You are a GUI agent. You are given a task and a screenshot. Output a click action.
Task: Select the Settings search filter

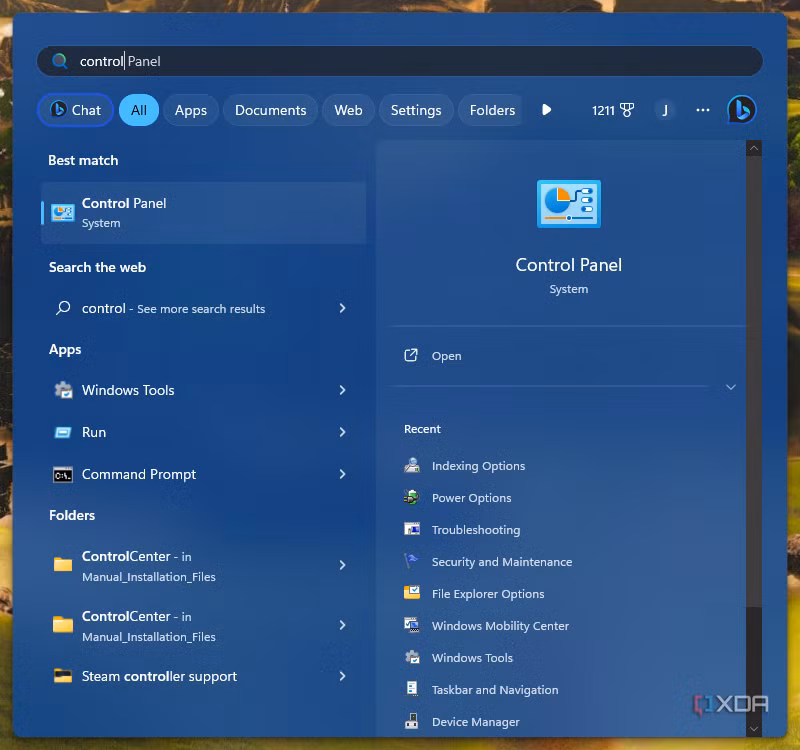416,110
